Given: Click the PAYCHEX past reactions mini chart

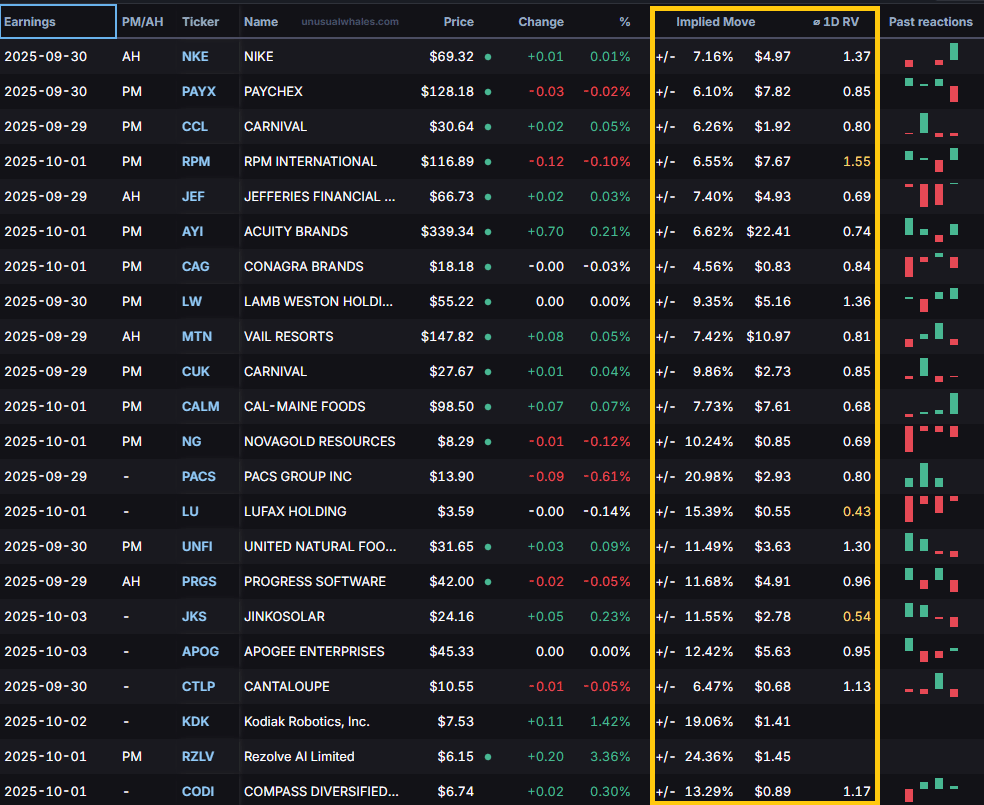Looking at the screenshot, I should point(931,90).
